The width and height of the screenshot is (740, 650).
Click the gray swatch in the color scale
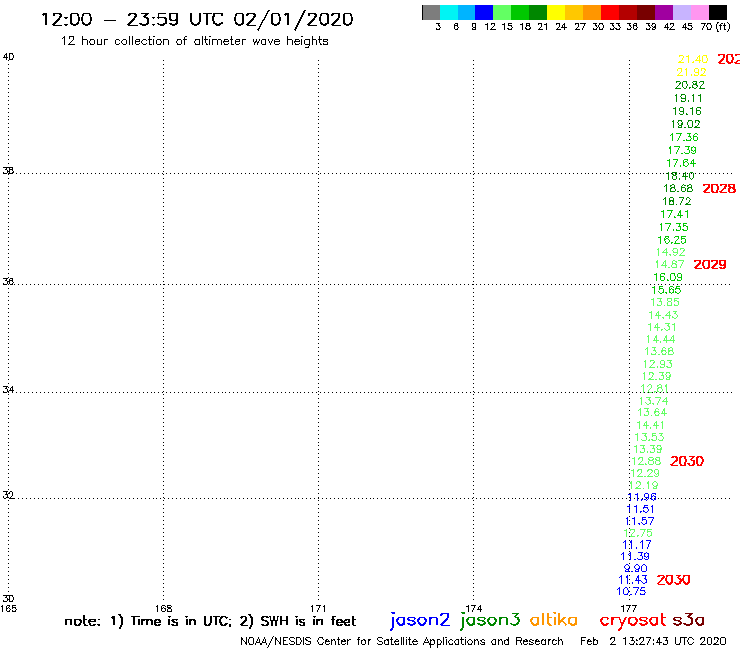pos(431,12)
